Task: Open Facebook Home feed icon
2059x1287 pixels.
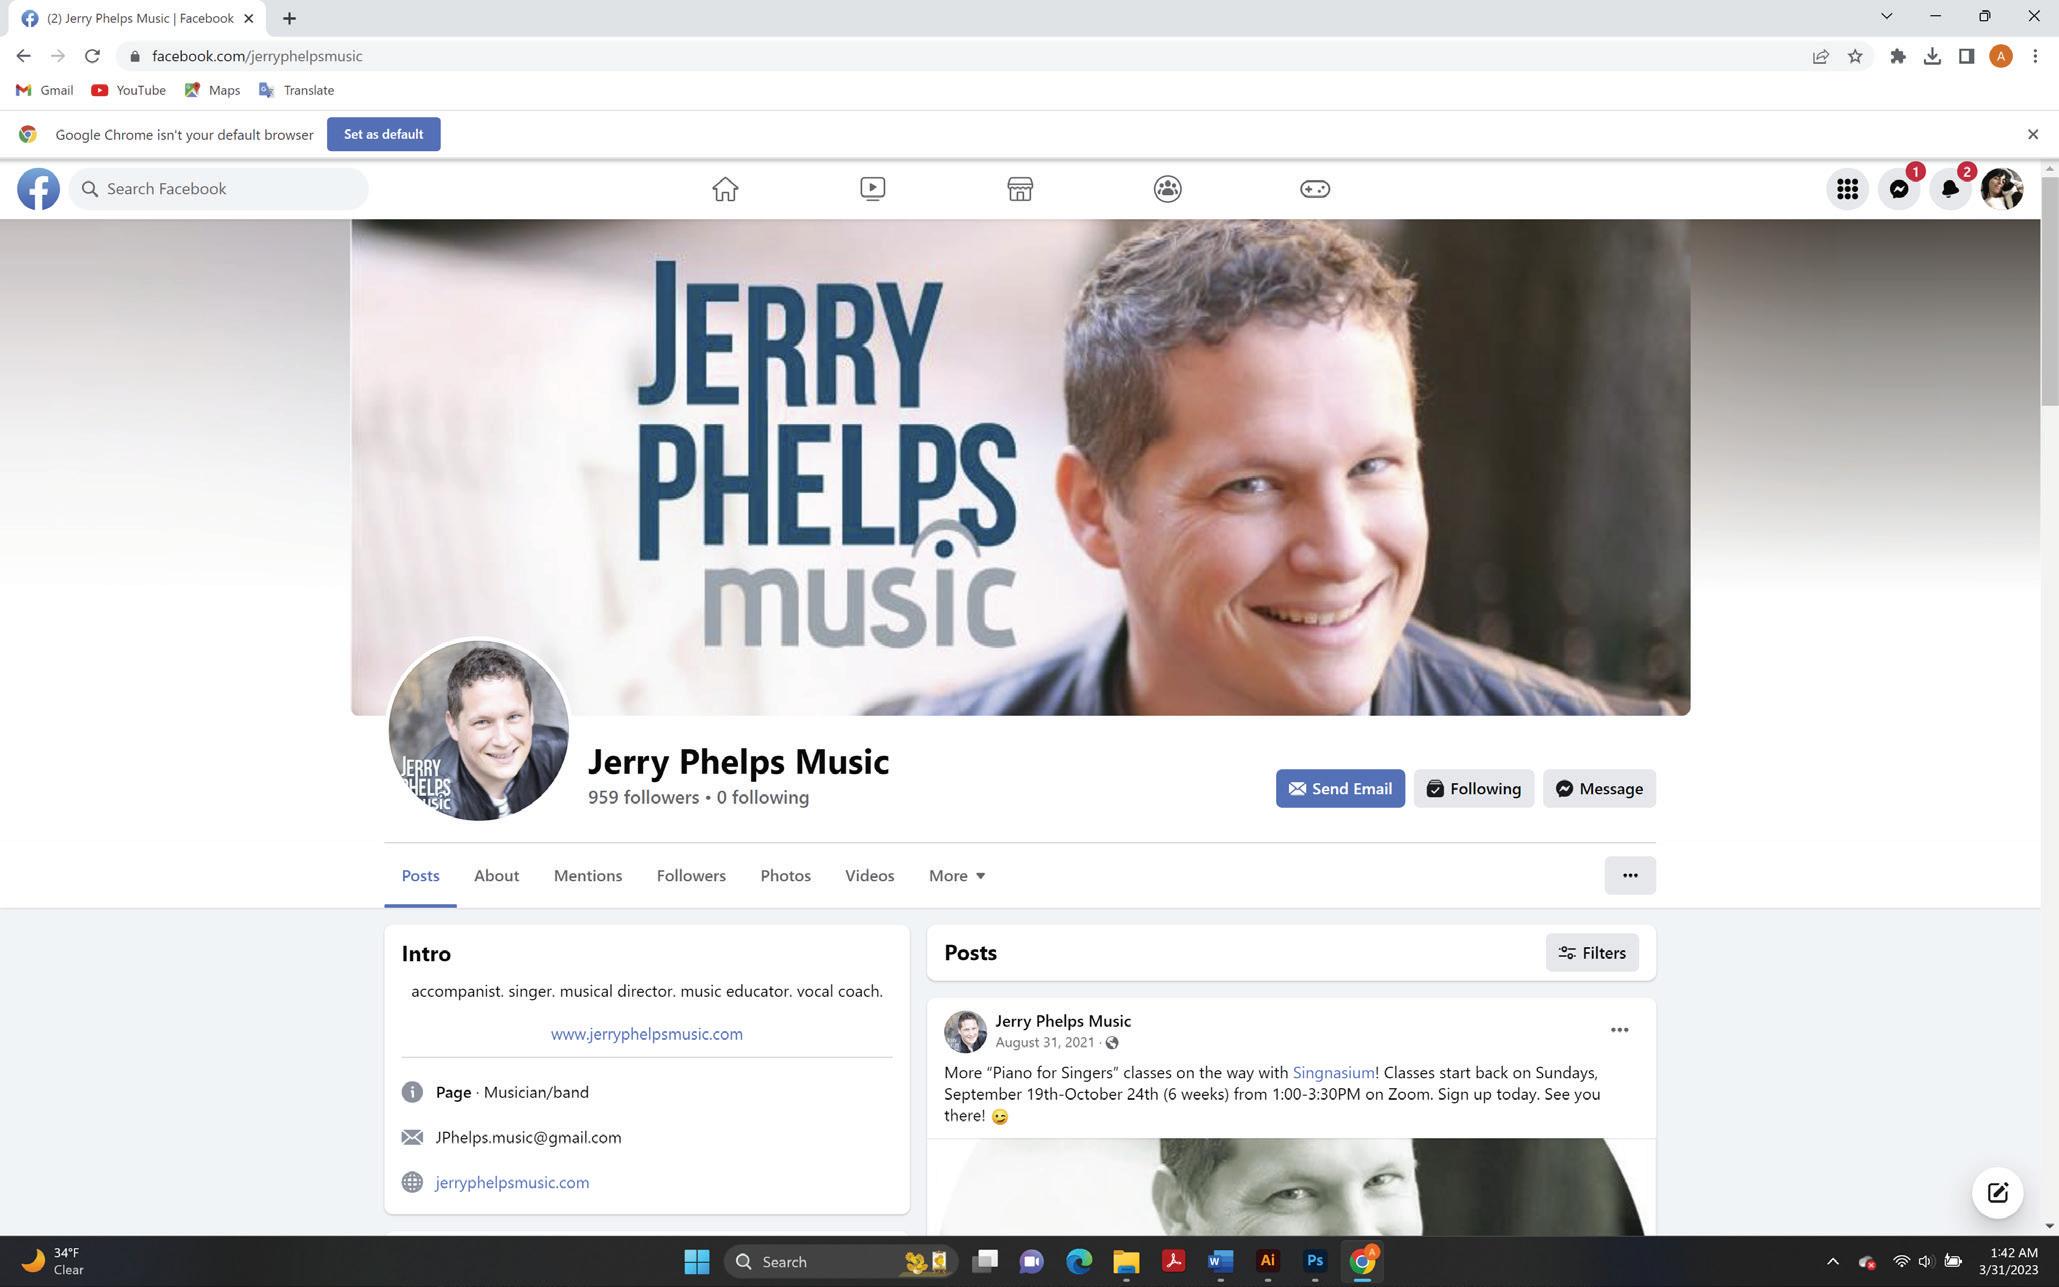Action: (725, 189)
